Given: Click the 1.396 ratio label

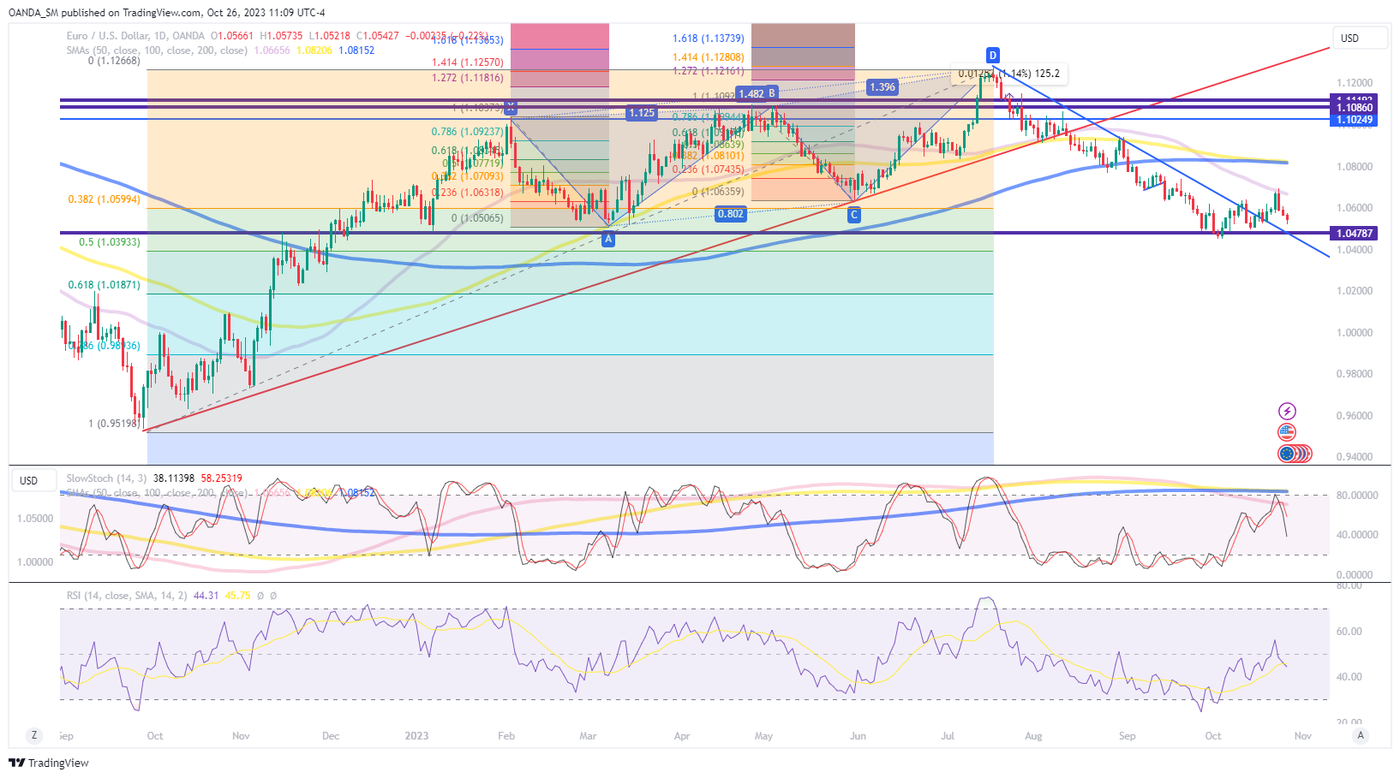Looking at the screenshot, I should coord(882,87).
